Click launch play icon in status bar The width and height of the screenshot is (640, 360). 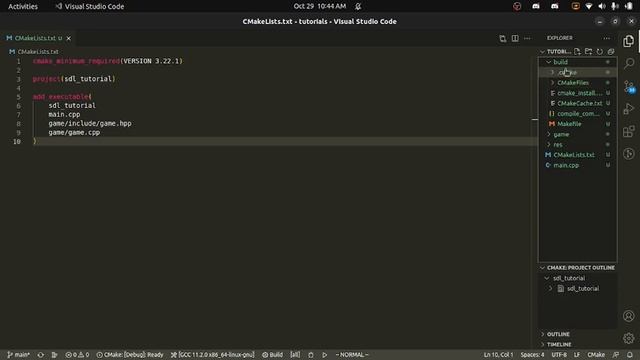324,355
